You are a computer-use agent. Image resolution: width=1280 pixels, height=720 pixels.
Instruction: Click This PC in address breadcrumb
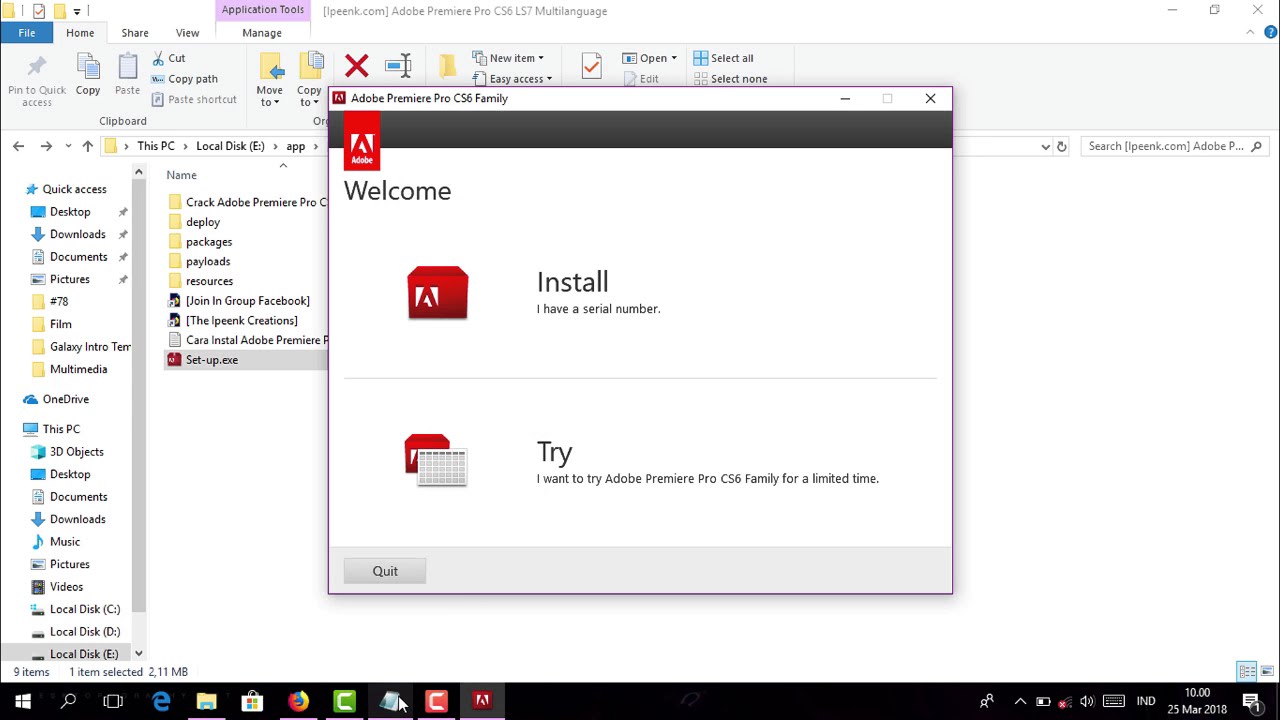(156, 146)
